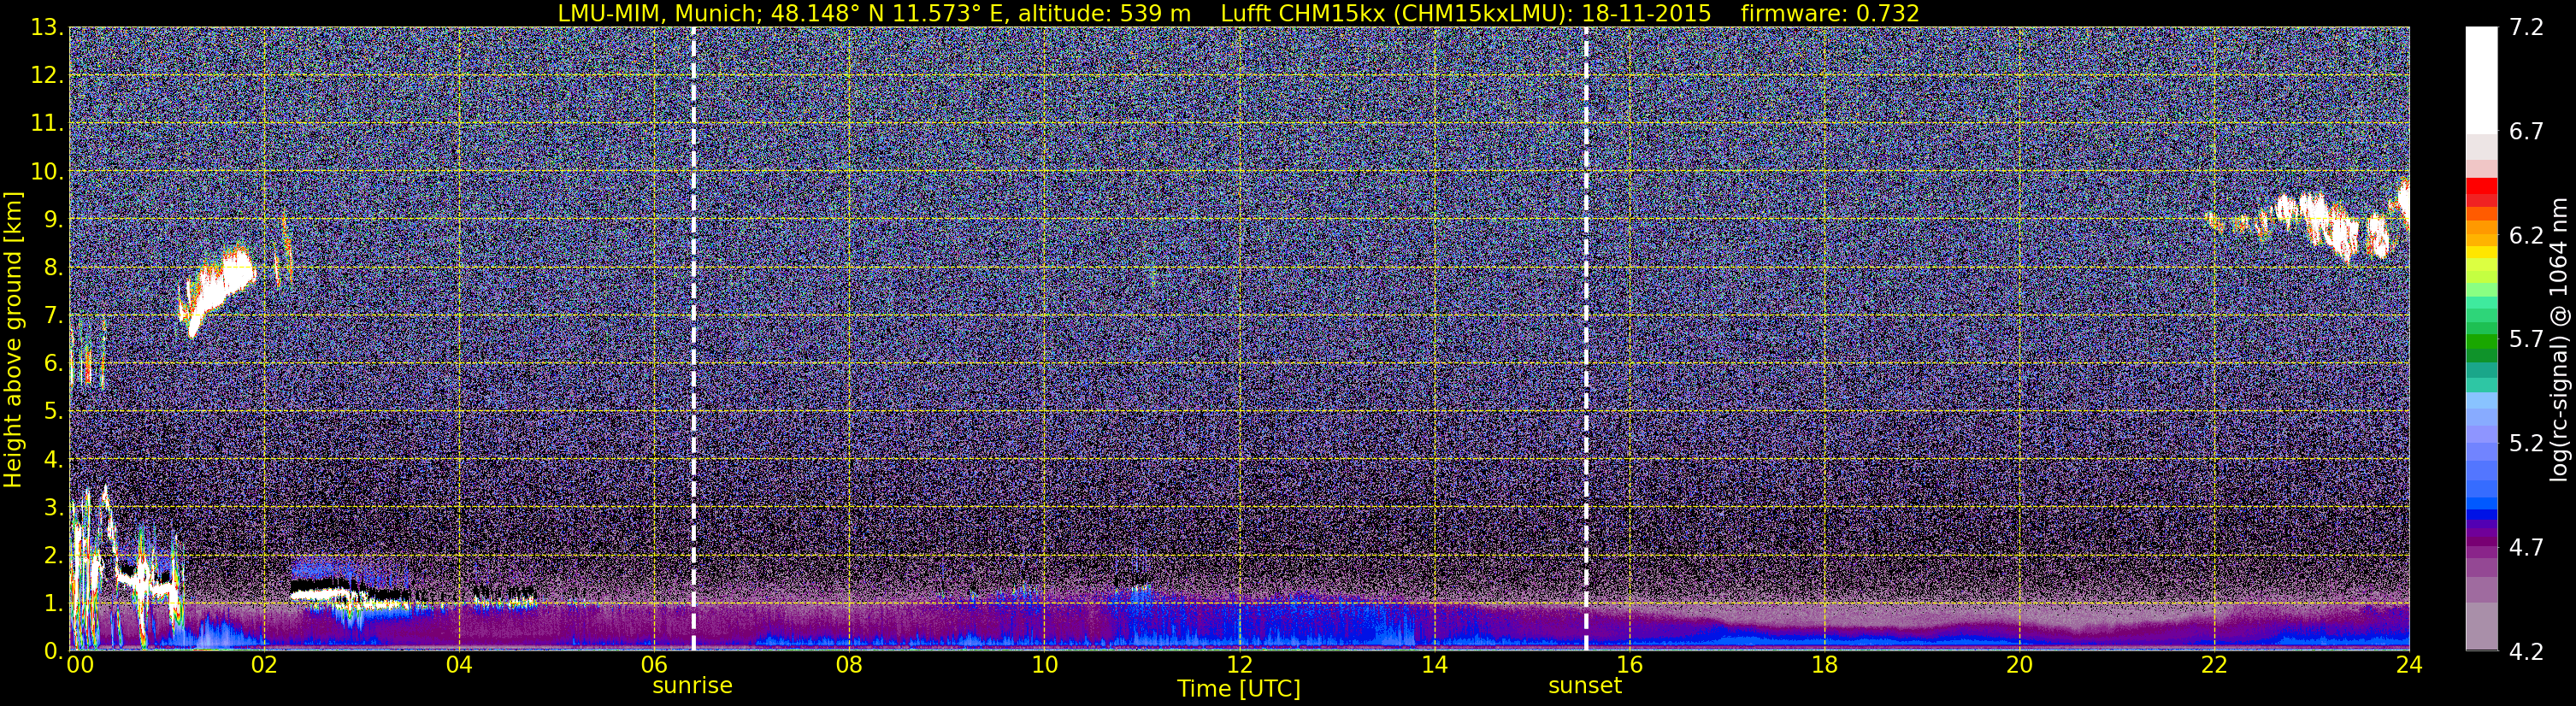Click the colorbar value '7.2'
This screenshot has height=706, width=2576.
2526,27
